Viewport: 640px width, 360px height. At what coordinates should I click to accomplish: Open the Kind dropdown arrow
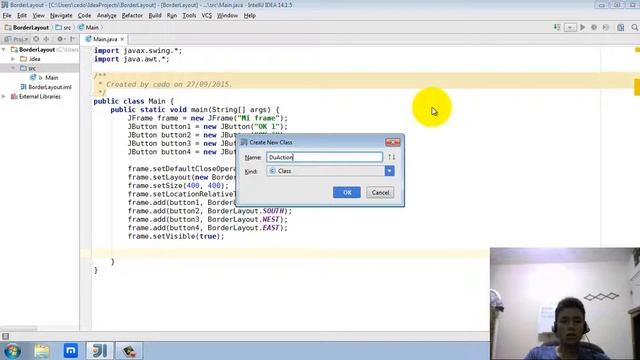[x=389, y=171]
